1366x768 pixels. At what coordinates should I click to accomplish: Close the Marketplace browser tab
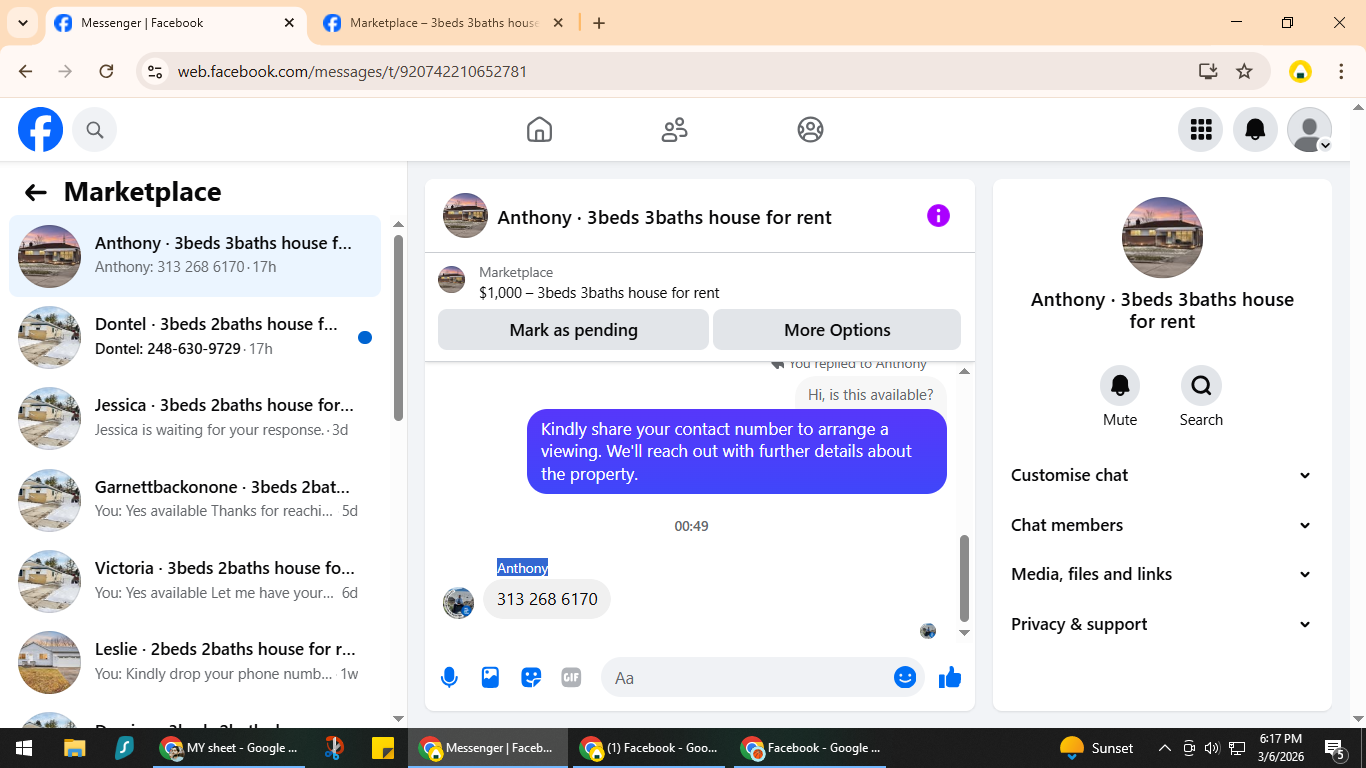coord(558,23)
